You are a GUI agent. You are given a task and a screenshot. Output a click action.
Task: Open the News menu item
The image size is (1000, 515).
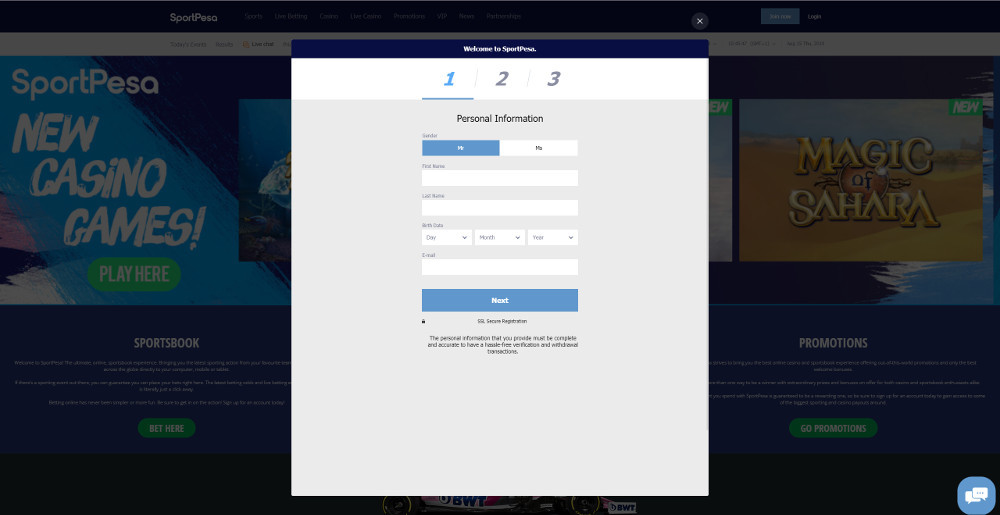(x=466, y=17)
